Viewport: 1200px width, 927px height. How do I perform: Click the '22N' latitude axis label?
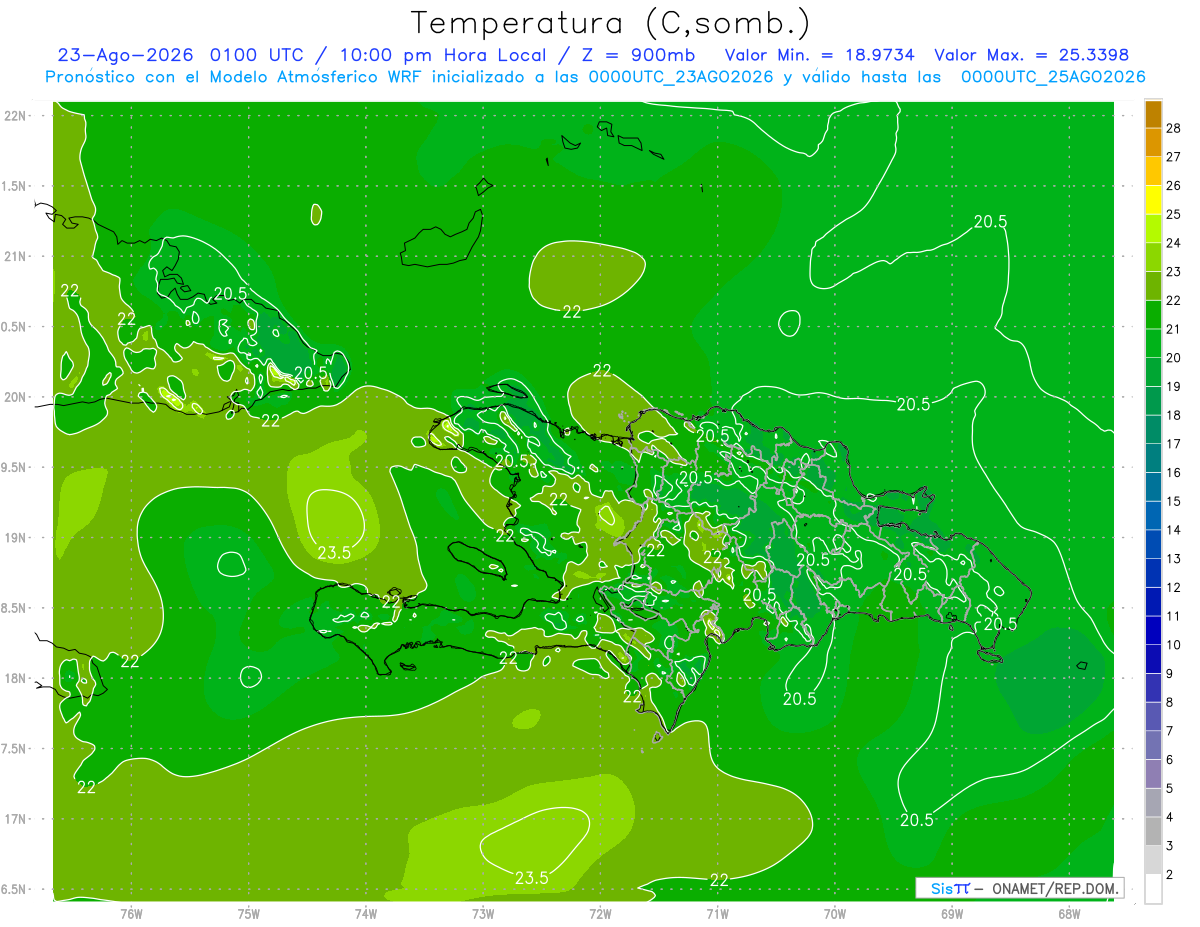click(x=15, y=116)
